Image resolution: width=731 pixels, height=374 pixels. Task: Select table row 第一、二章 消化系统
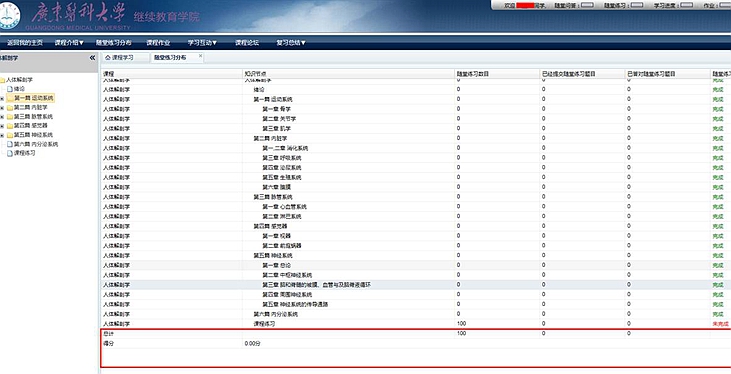416,148
